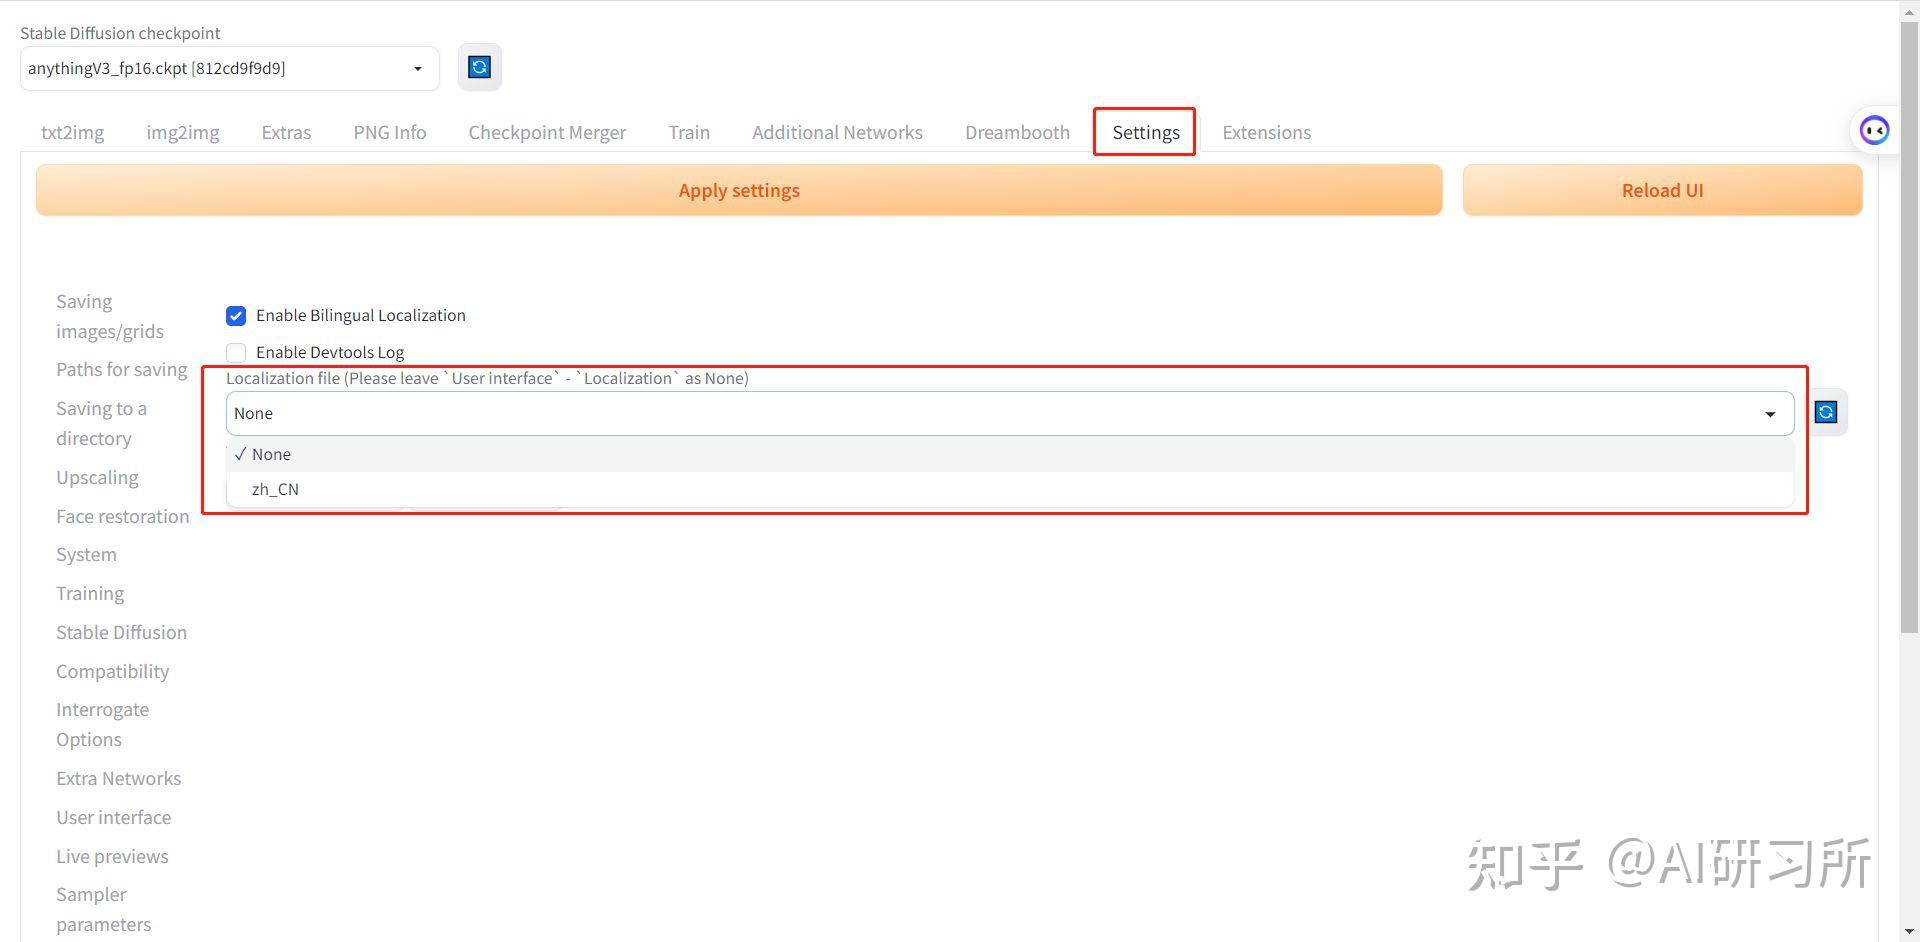Click the Reload UI button
The width and height of the screenshot is (1920, 942).
point(1662,189)
